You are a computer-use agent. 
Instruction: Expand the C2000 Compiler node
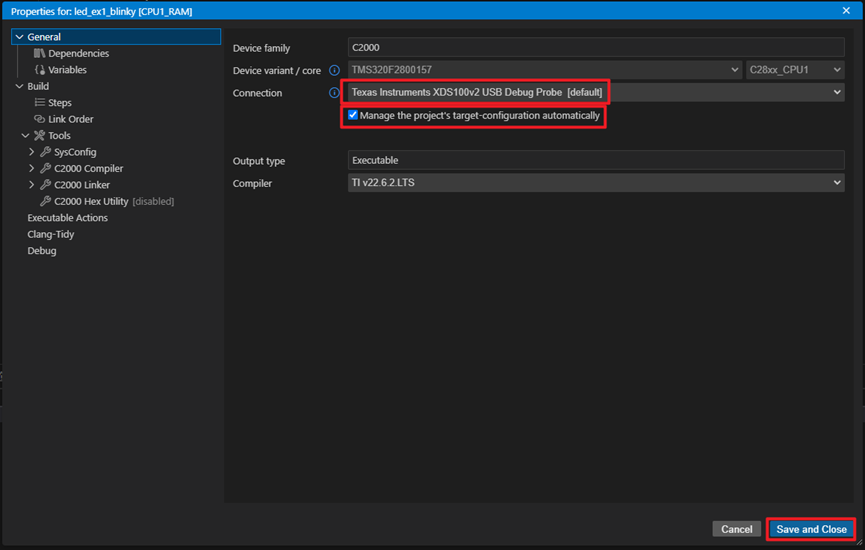pos(31,168)
